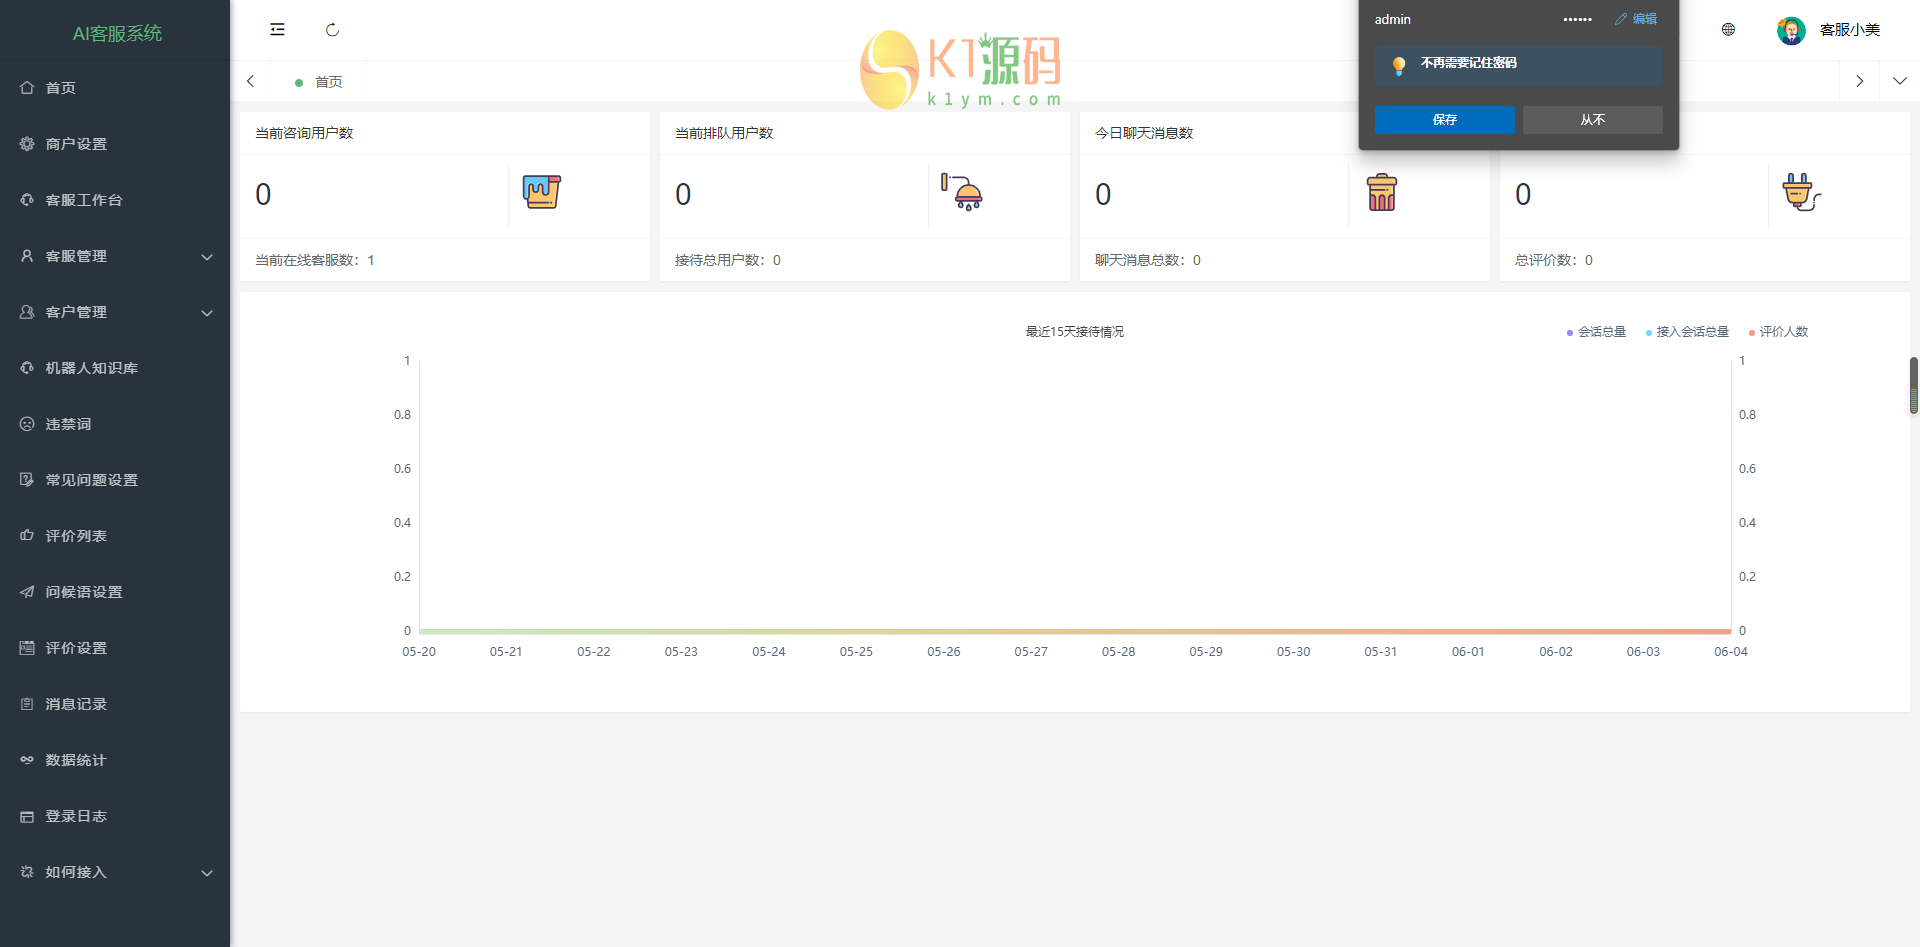Viewport: 1920px width, 947px height.
Task: Click the paint bucket icon in 当前咨询用户数 card
Action: [541, 191]
